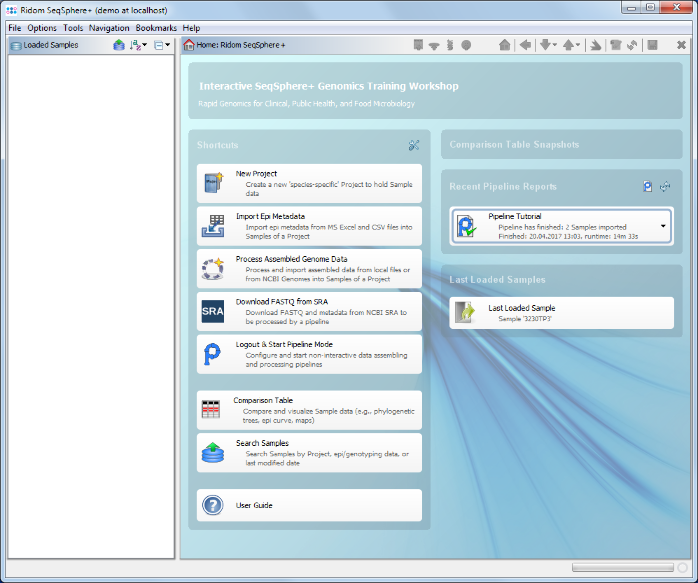Image resolution: width=698 pixels, height=583 pixels.
Task: Click Download FASTQ from SRA shortcut
Action: (x=309, y=312)
